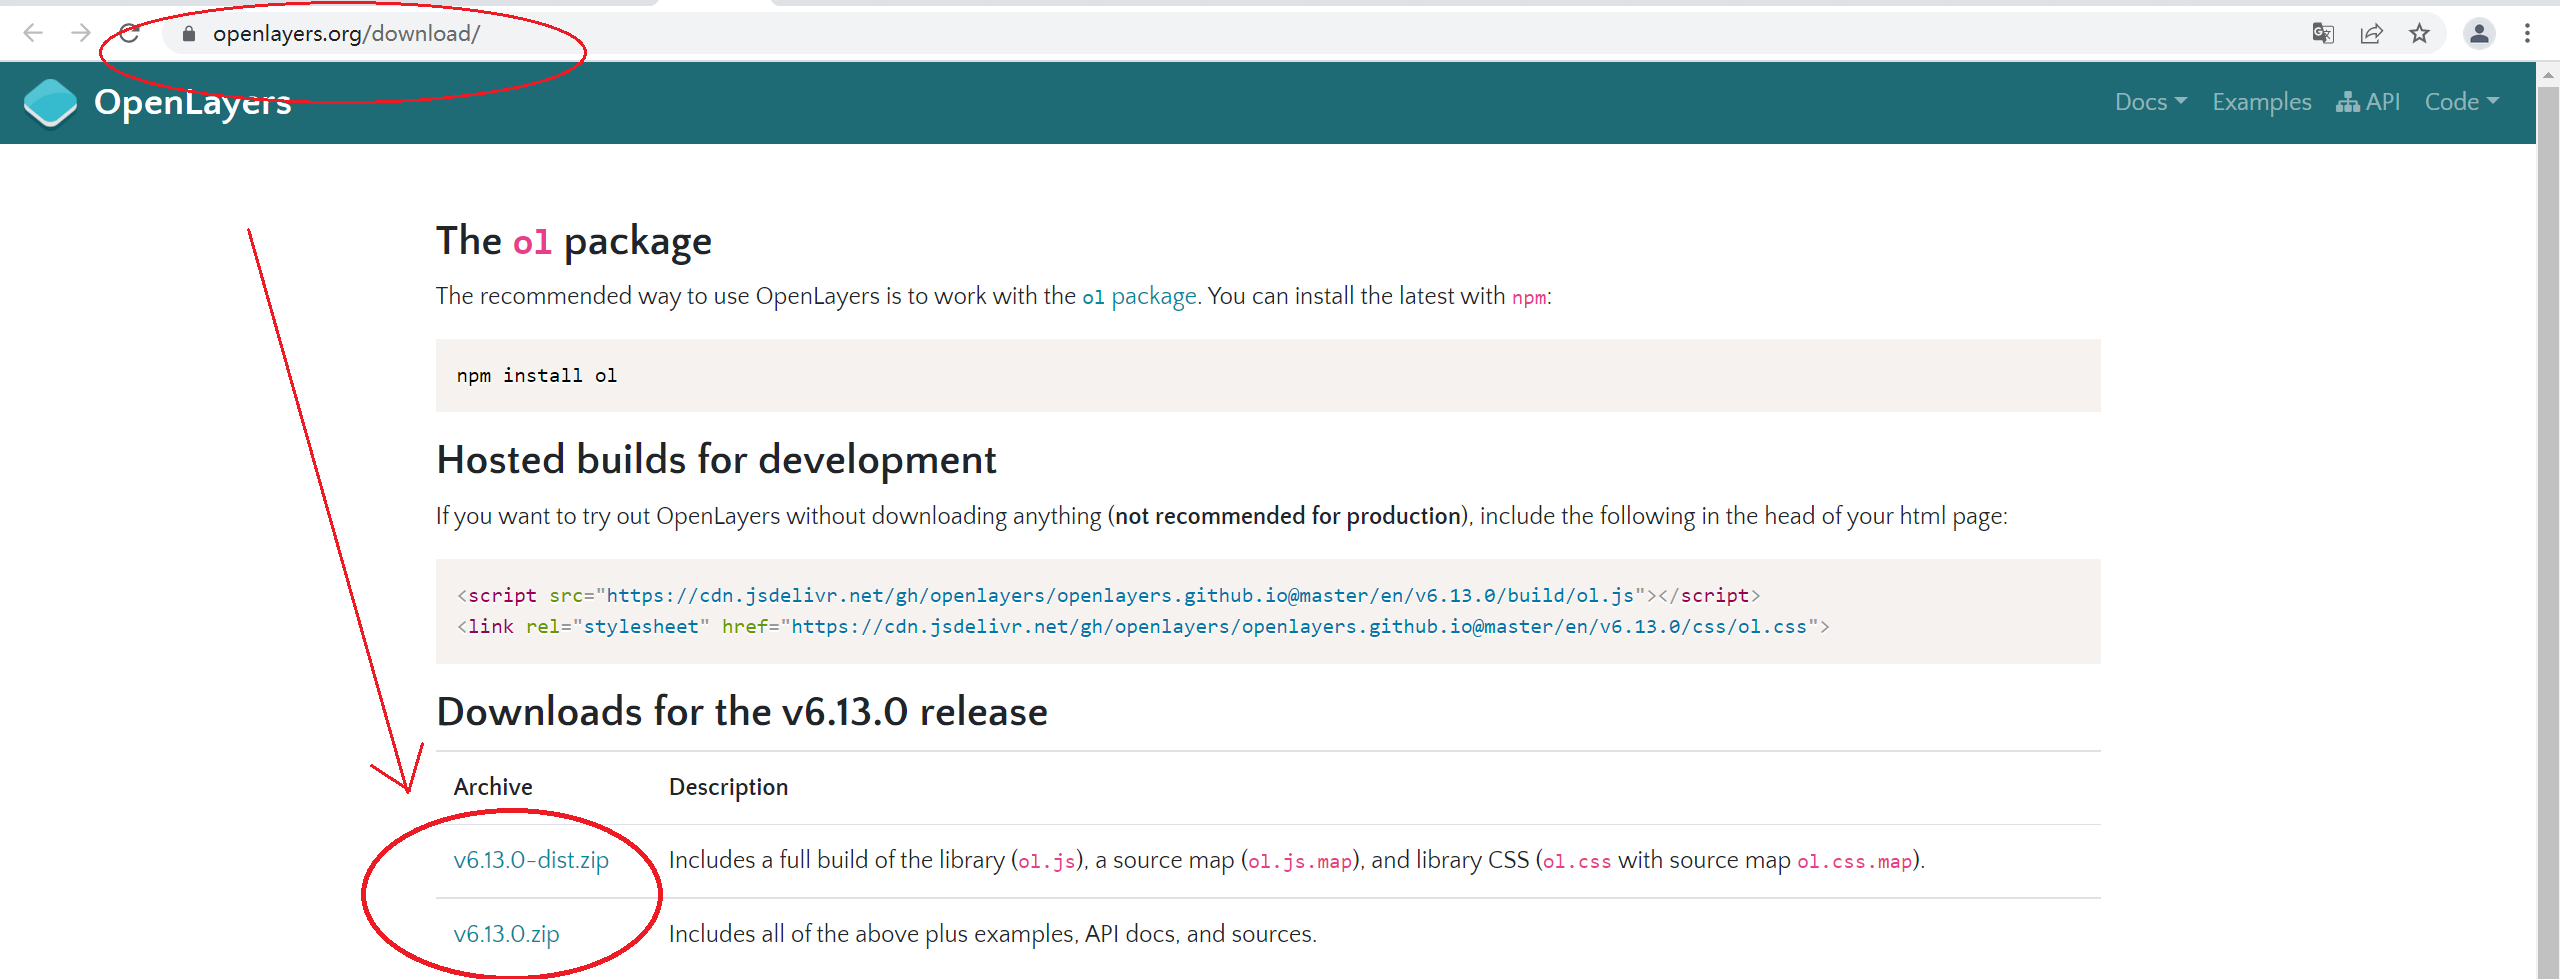Click the ol.css stylesheet URL text
This screenshot has width=2560, height=979.
pos(1299,626)
